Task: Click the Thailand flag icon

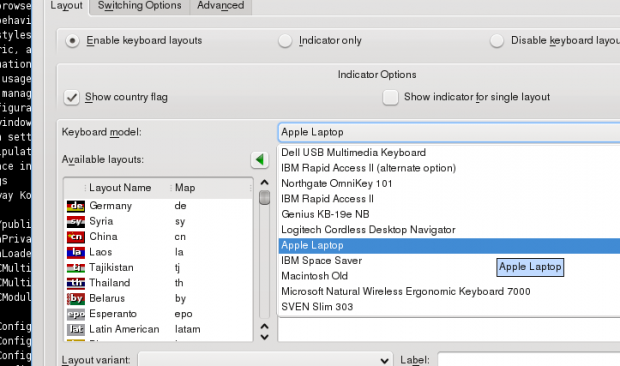Action: tap(76, 283)
